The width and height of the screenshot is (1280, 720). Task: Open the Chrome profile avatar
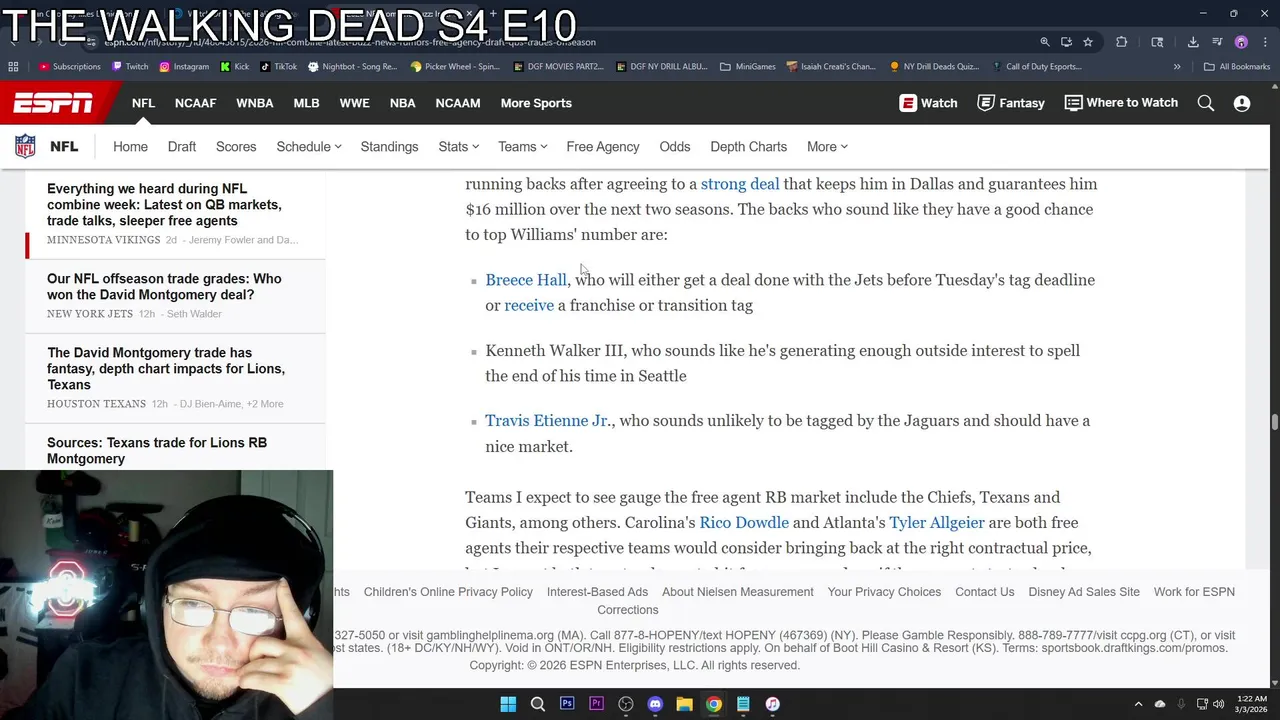tap(1241, 42)
